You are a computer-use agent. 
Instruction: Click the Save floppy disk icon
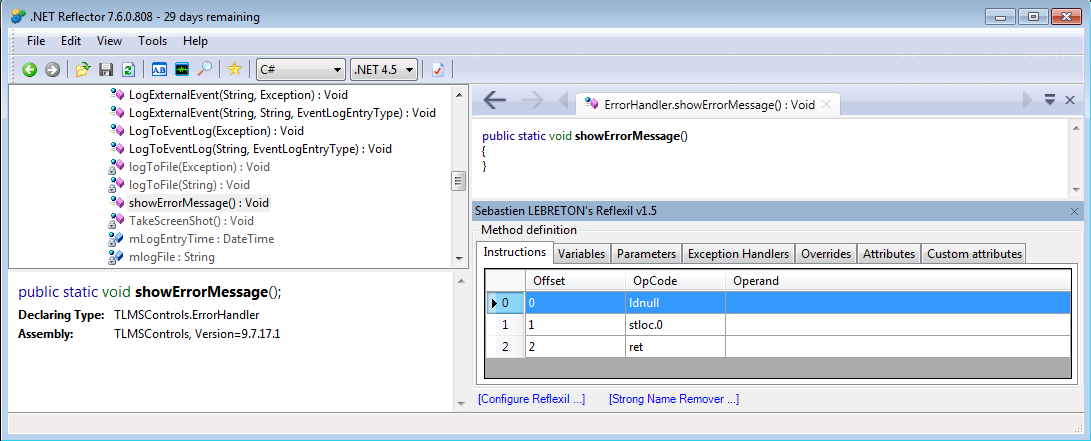click(106, 70)
